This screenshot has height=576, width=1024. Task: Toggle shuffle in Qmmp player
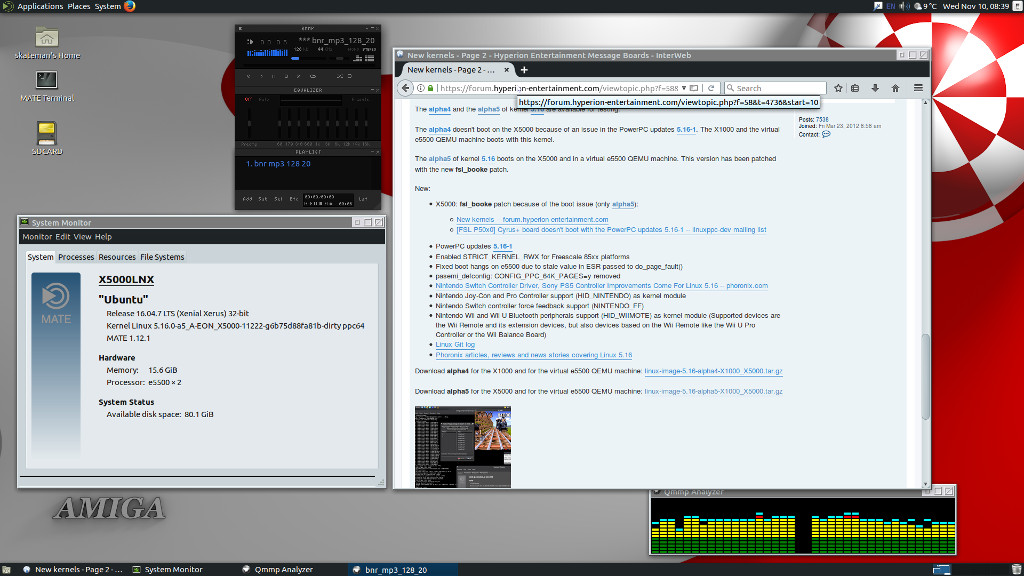pyautogui.click(x=340, y=76)
